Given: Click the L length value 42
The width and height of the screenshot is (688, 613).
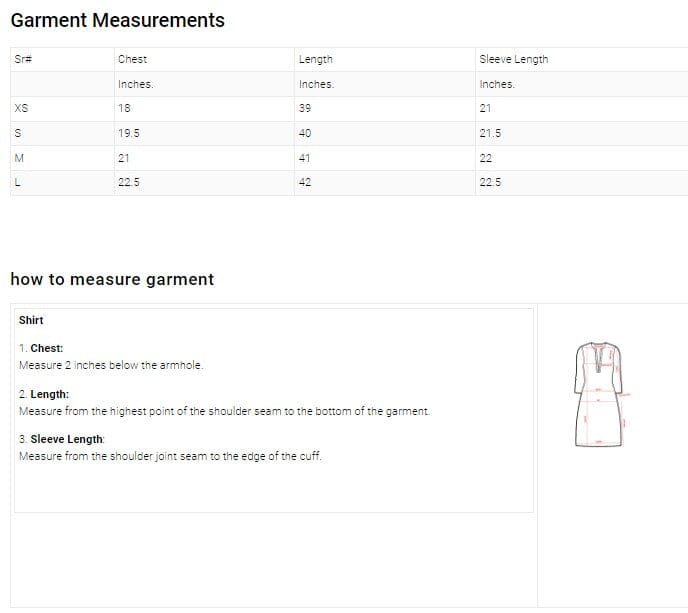Looking at the screenshot, I should (305, 183).
